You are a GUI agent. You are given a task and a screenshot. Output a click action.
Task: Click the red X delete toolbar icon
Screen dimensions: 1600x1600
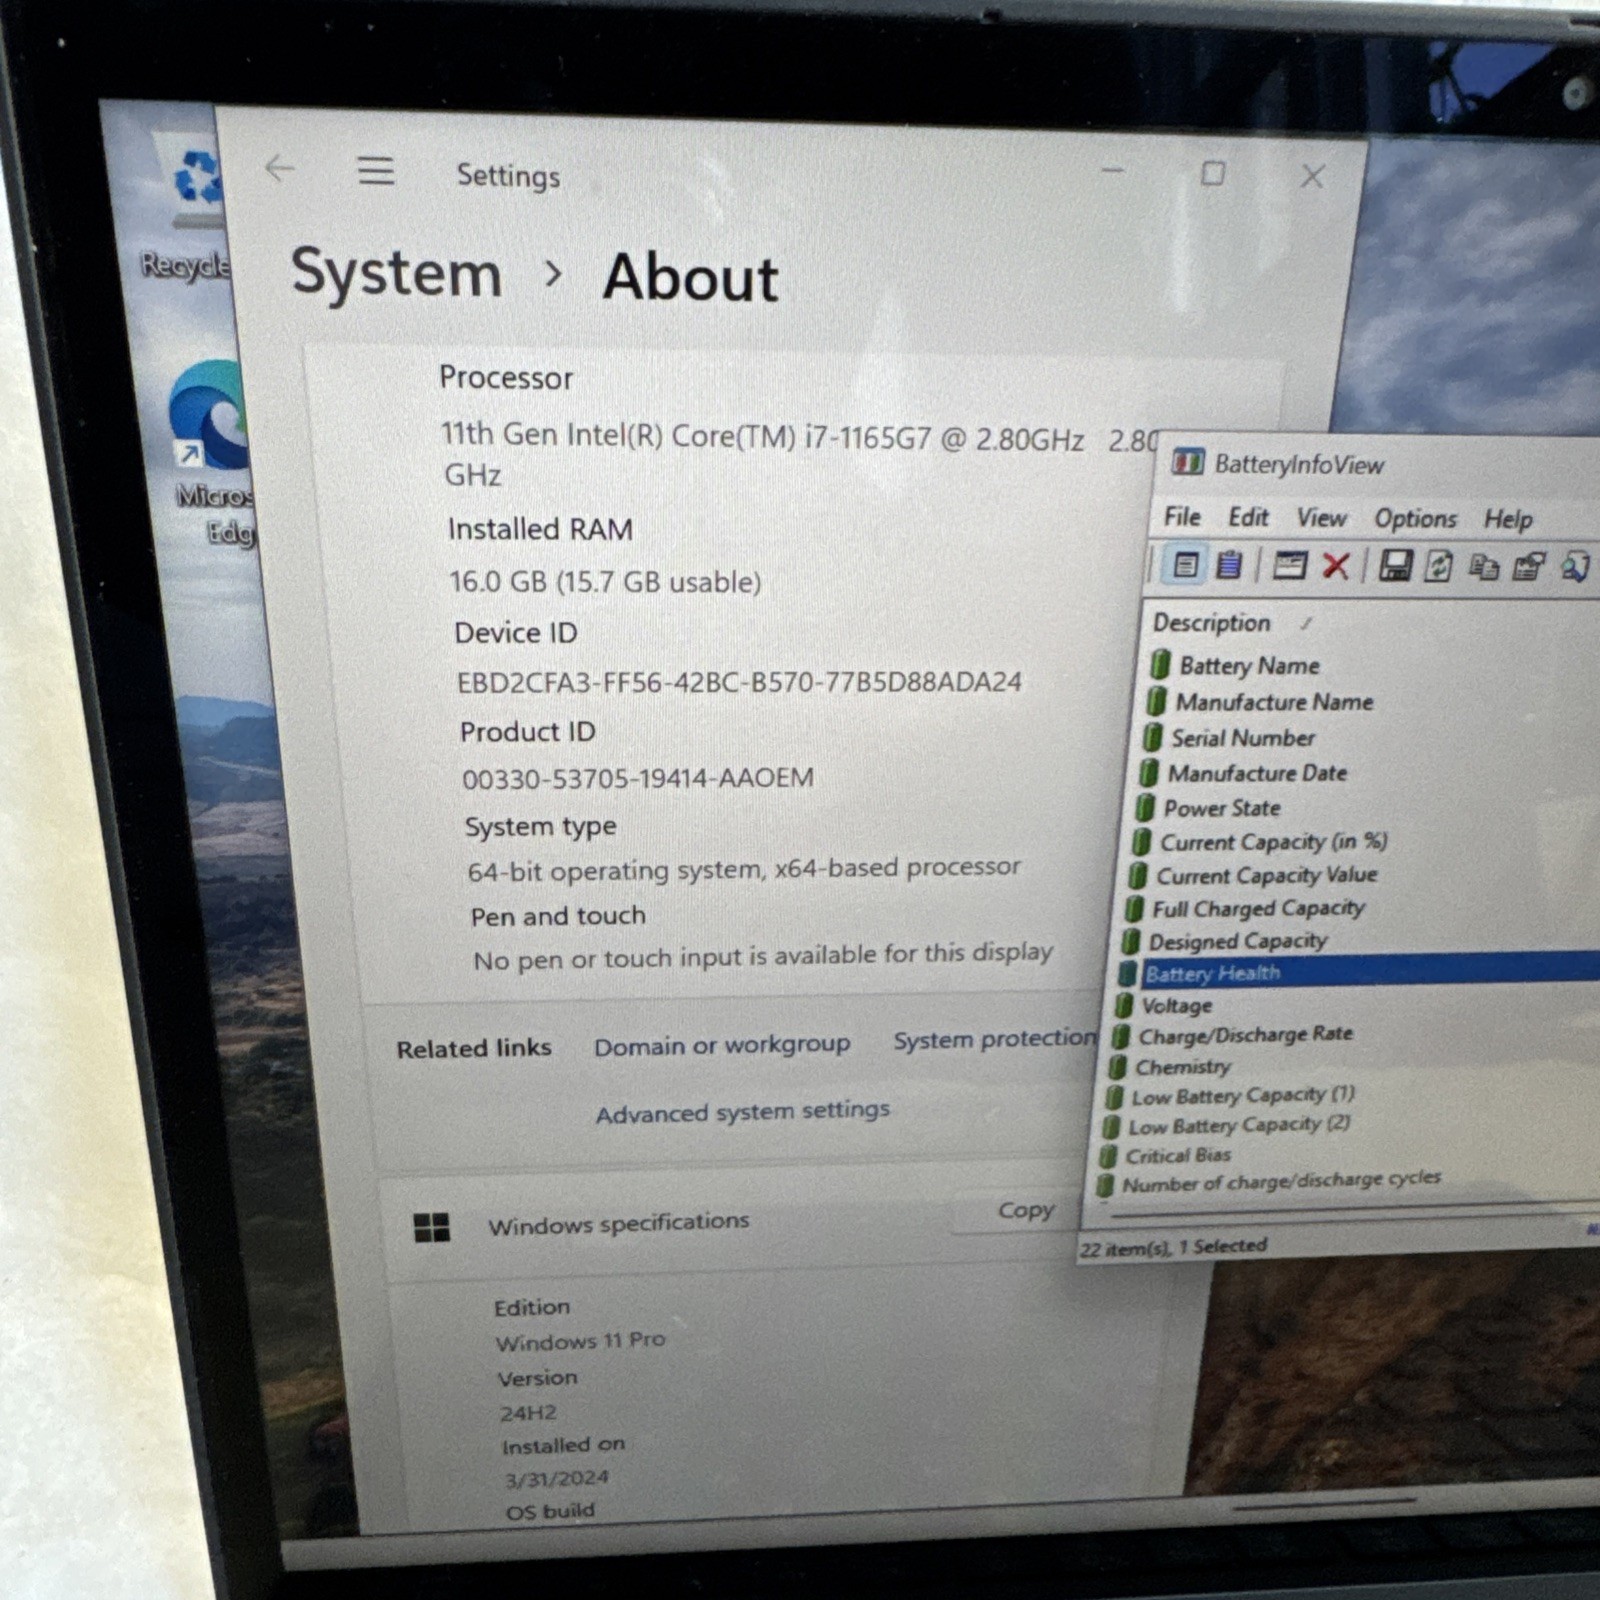pos(1335,566)
